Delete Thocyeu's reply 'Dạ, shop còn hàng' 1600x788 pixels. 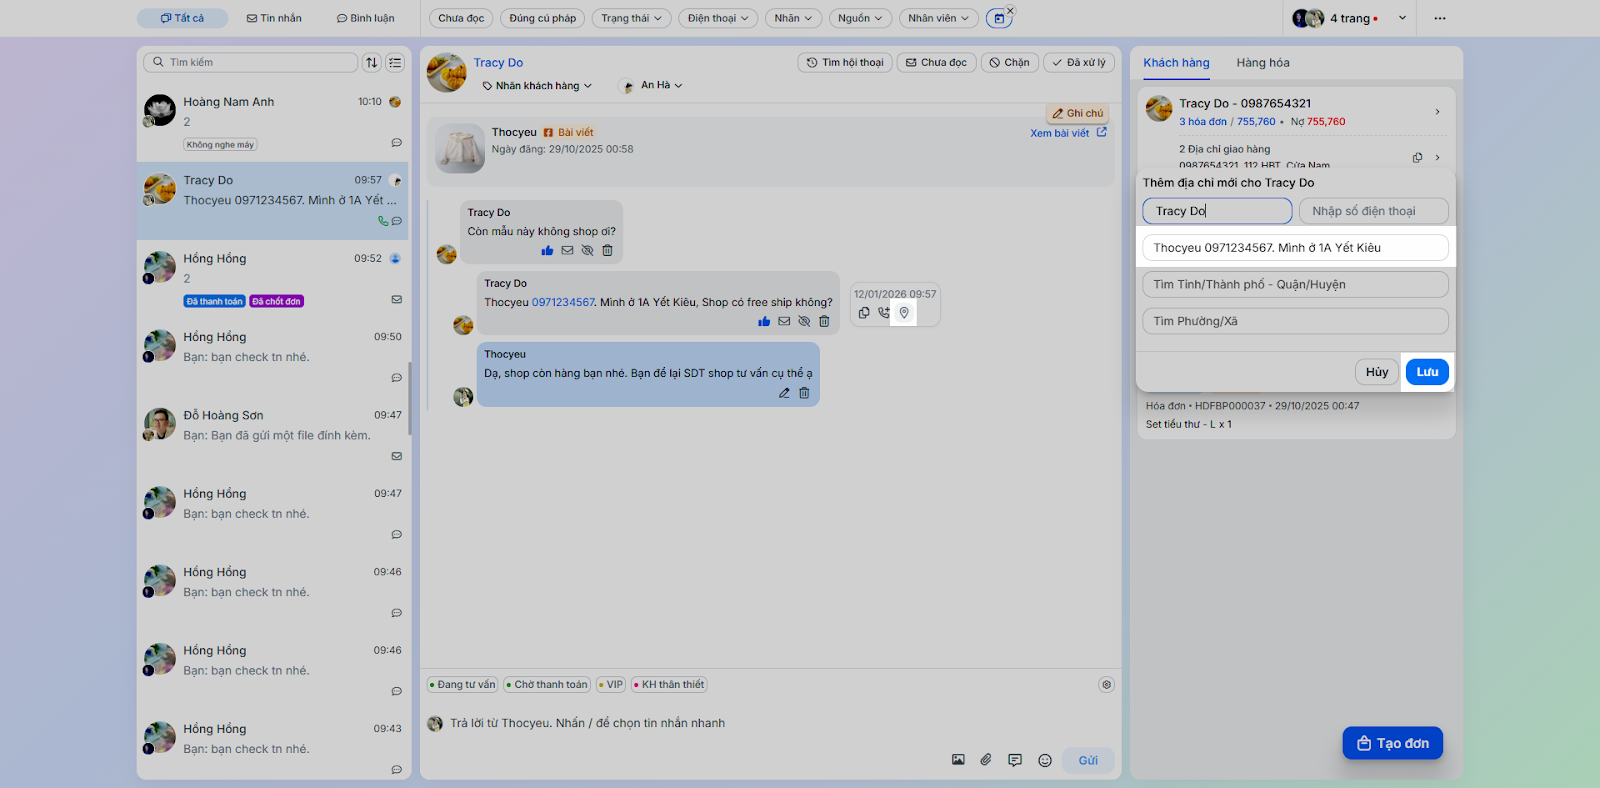click(x=804, y=393)
